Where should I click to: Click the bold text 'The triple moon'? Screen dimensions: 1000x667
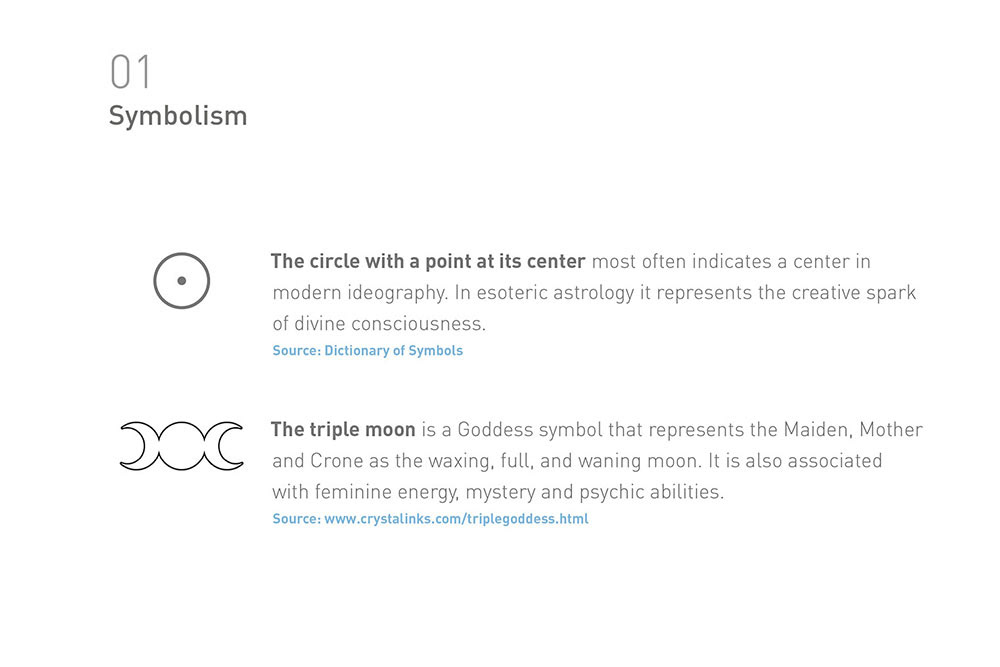coord(343,429)
